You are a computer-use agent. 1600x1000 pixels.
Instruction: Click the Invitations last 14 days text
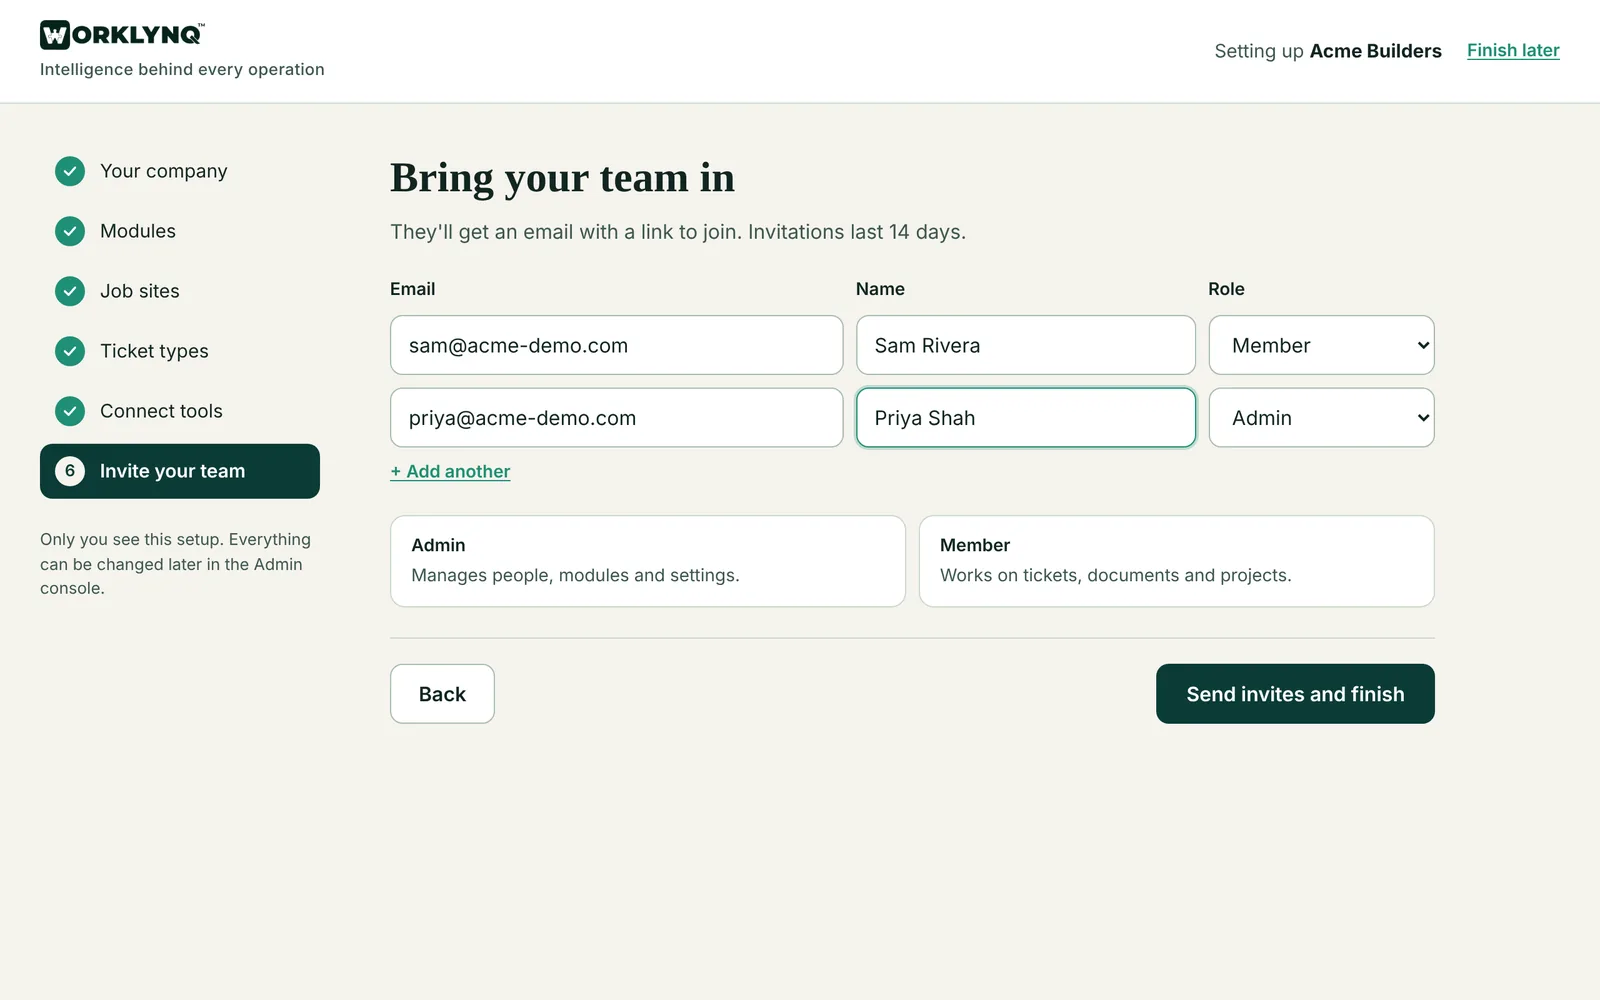pos(857,232)
